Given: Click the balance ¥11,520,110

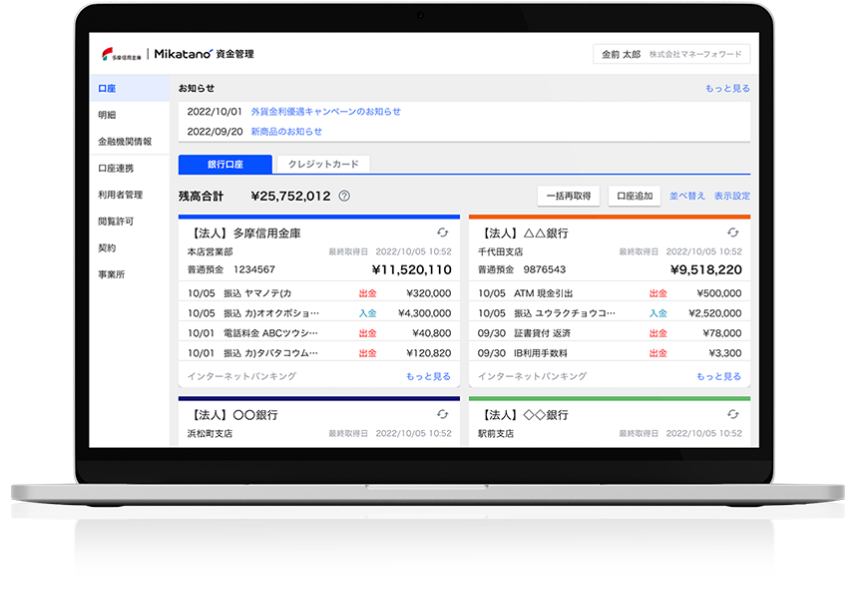Looking at the screenshot, I should [411, 270].
